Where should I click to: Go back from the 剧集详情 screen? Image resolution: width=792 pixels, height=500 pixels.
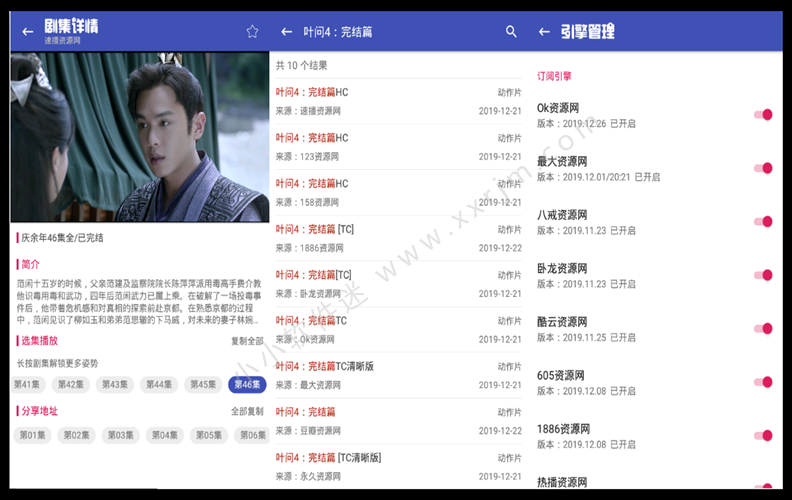point(28,32)
